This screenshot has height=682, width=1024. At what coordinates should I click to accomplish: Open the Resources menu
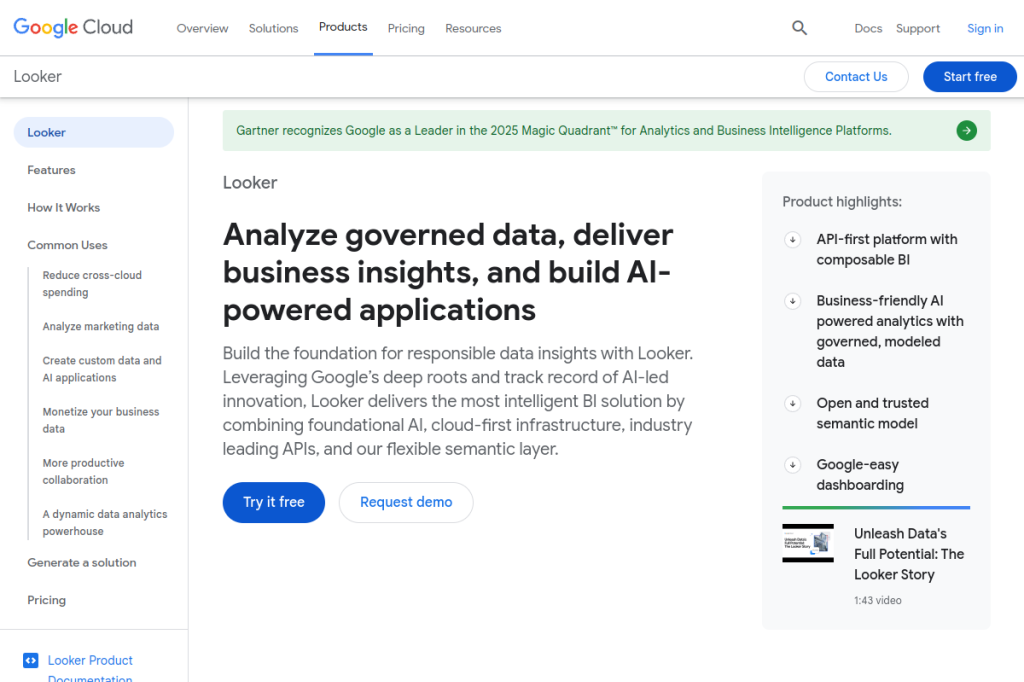coord(473,29)
